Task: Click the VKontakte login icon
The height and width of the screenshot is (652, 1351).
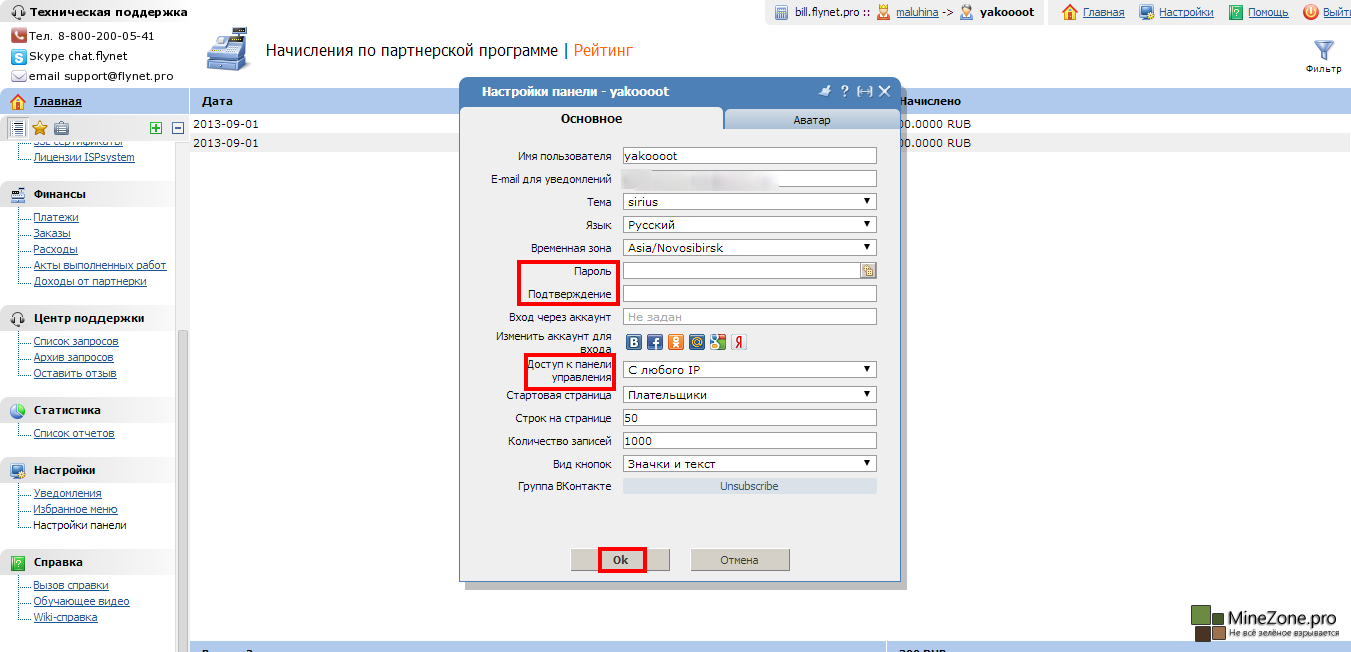Action: [634, 342]
